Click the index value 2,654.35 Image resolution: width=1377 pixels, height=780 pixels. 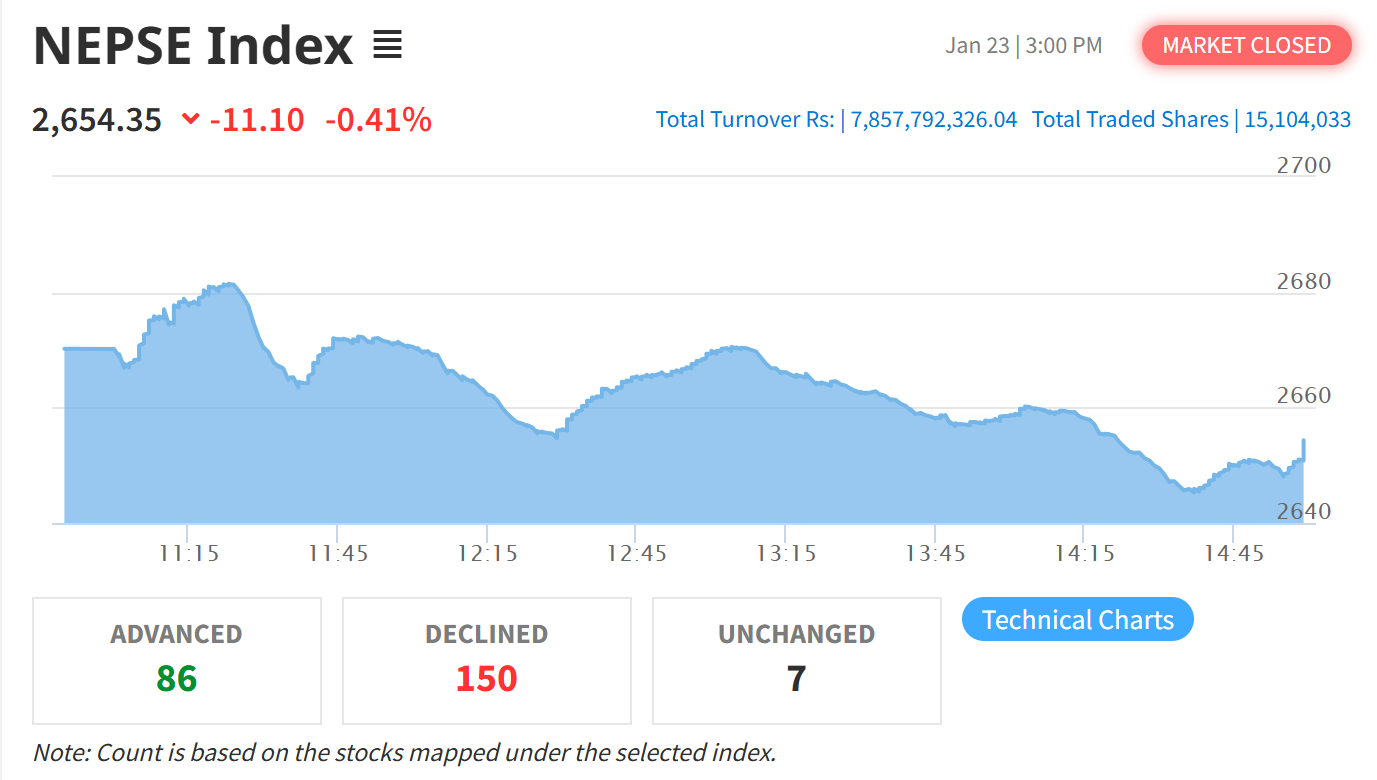[x=97, y=120]
